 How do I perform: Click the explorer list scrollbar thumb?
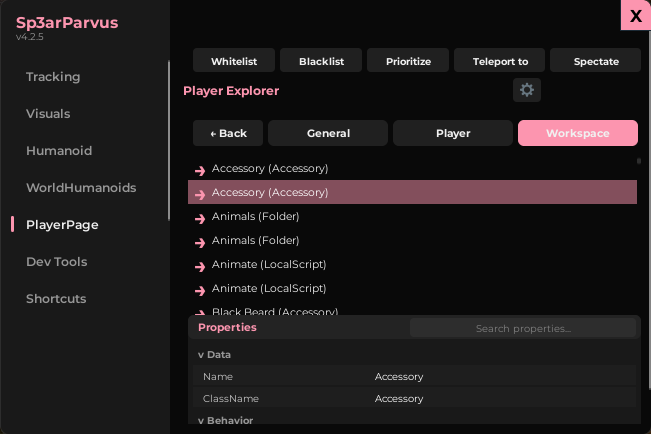coord(639,161)
